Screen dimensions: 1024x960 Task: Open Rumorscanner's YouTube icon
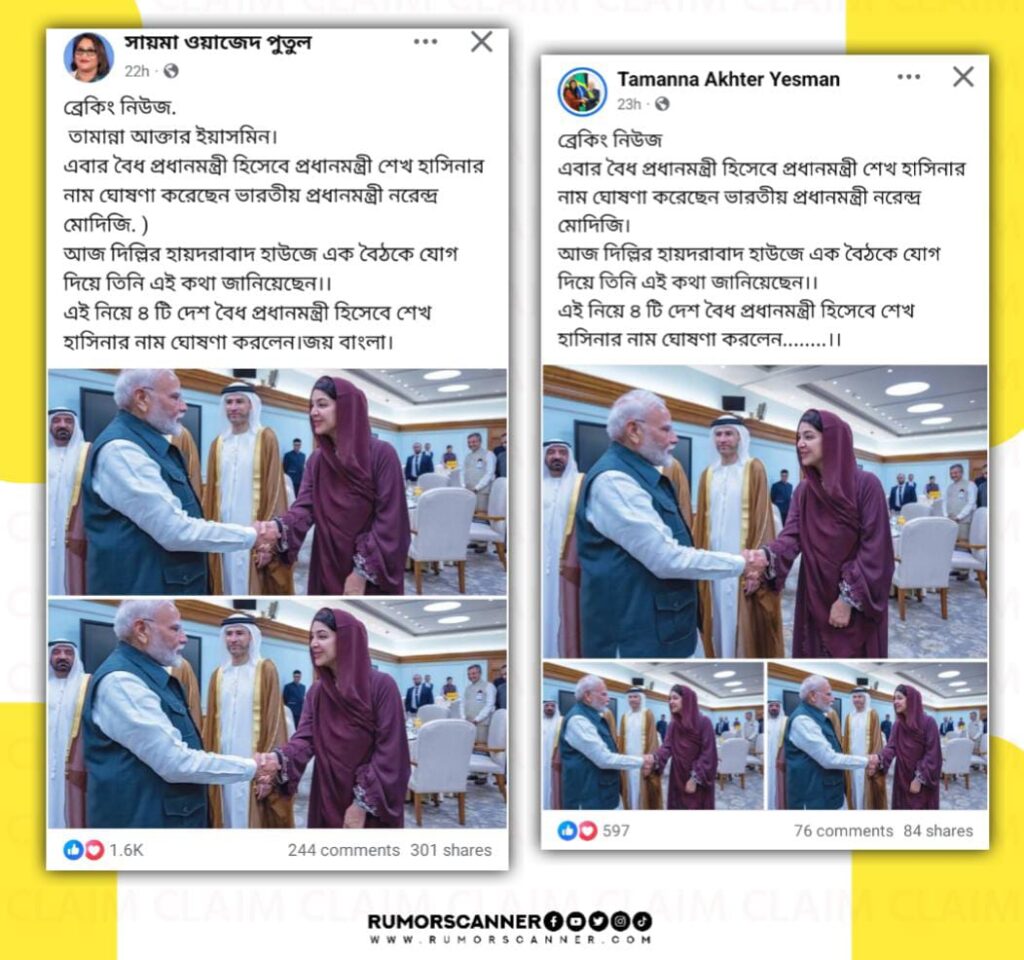576,921
